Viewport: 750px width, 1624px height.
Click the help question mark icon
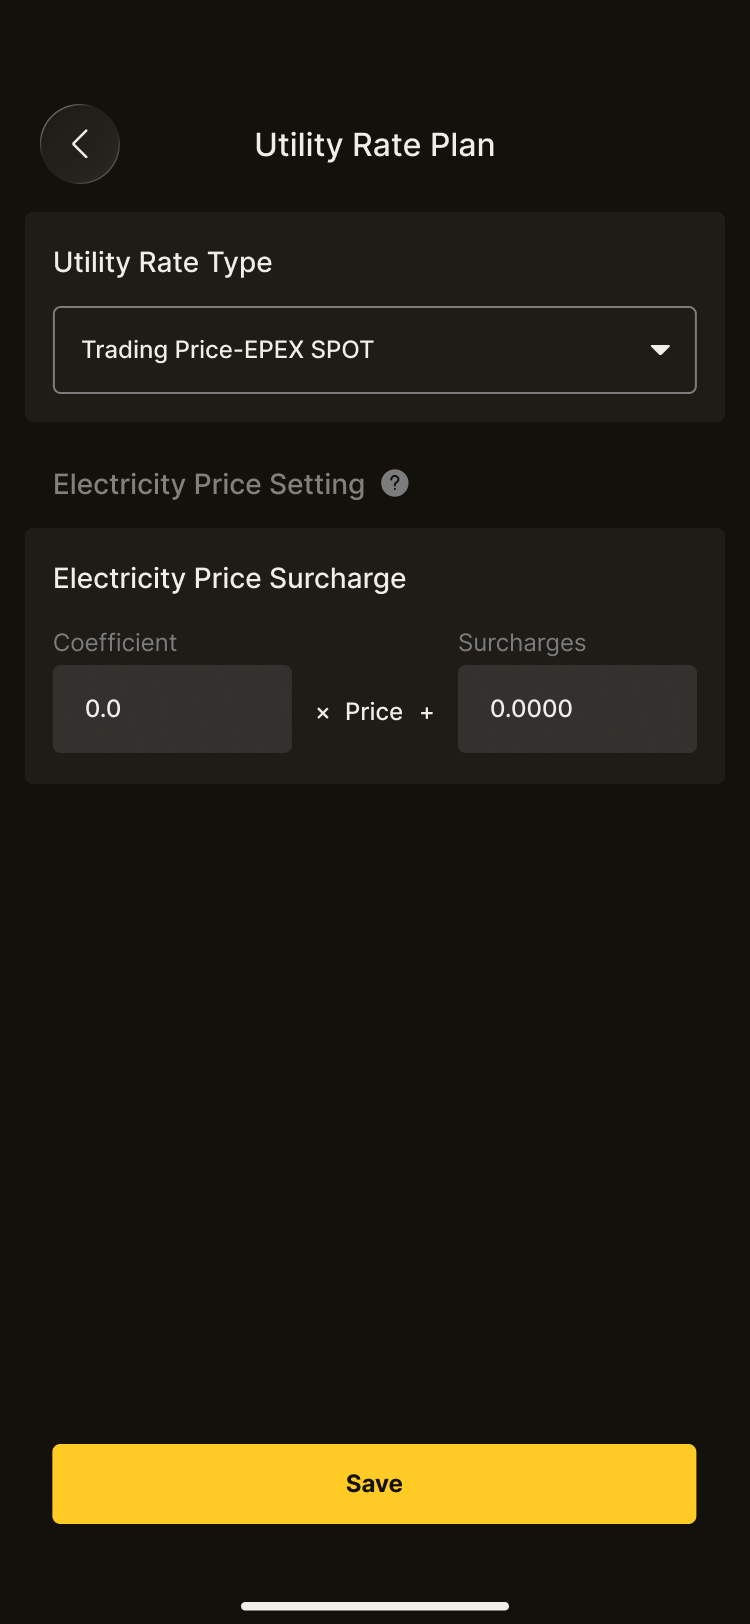395,484
